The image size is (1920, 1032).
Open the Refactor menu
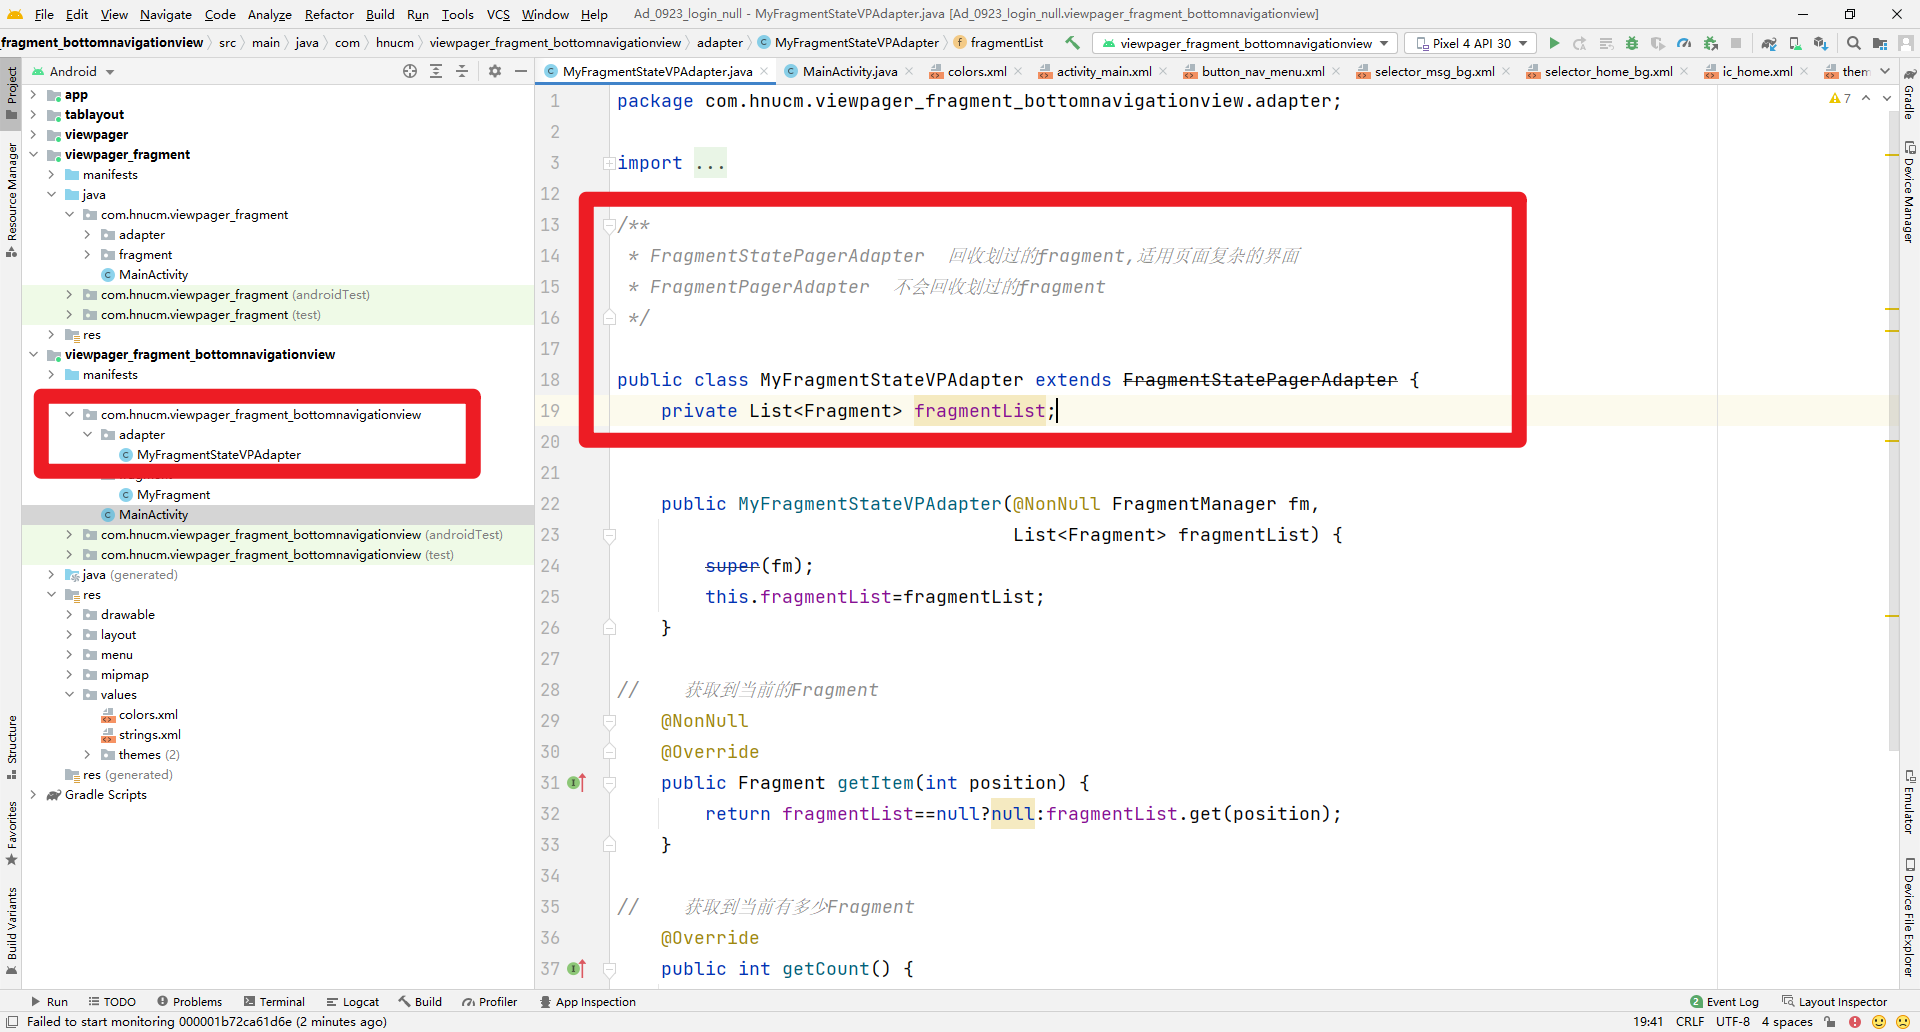[329, 14]
